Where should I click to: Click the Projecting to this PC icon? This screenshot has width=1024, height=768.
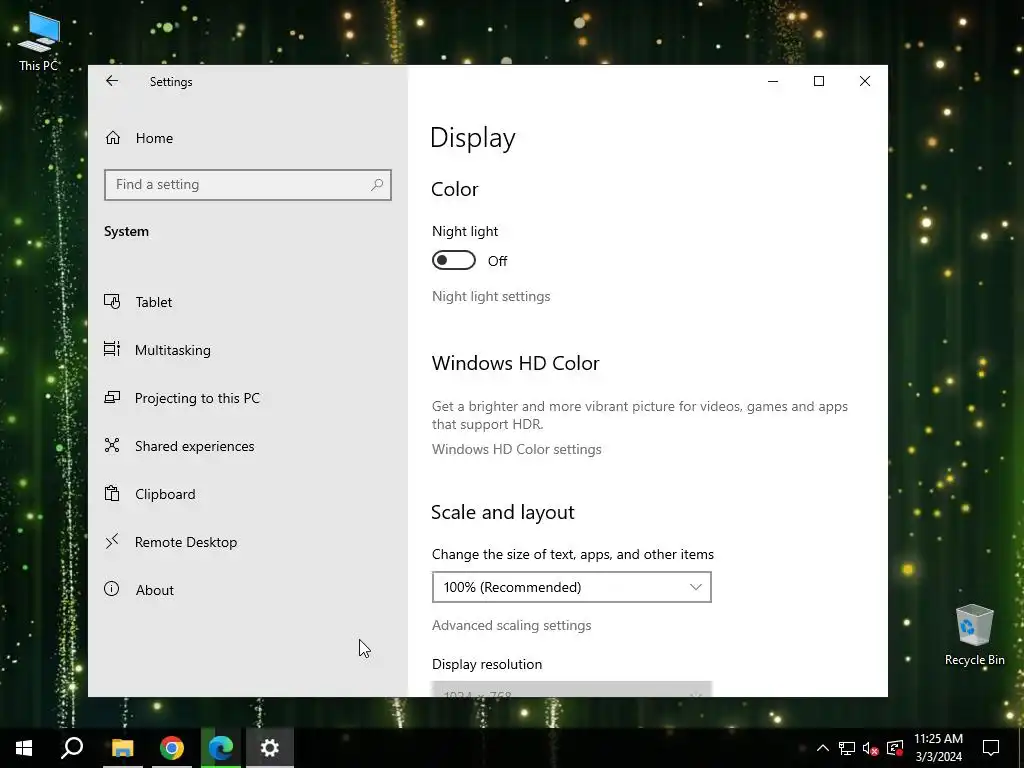[x=112, y=397]
